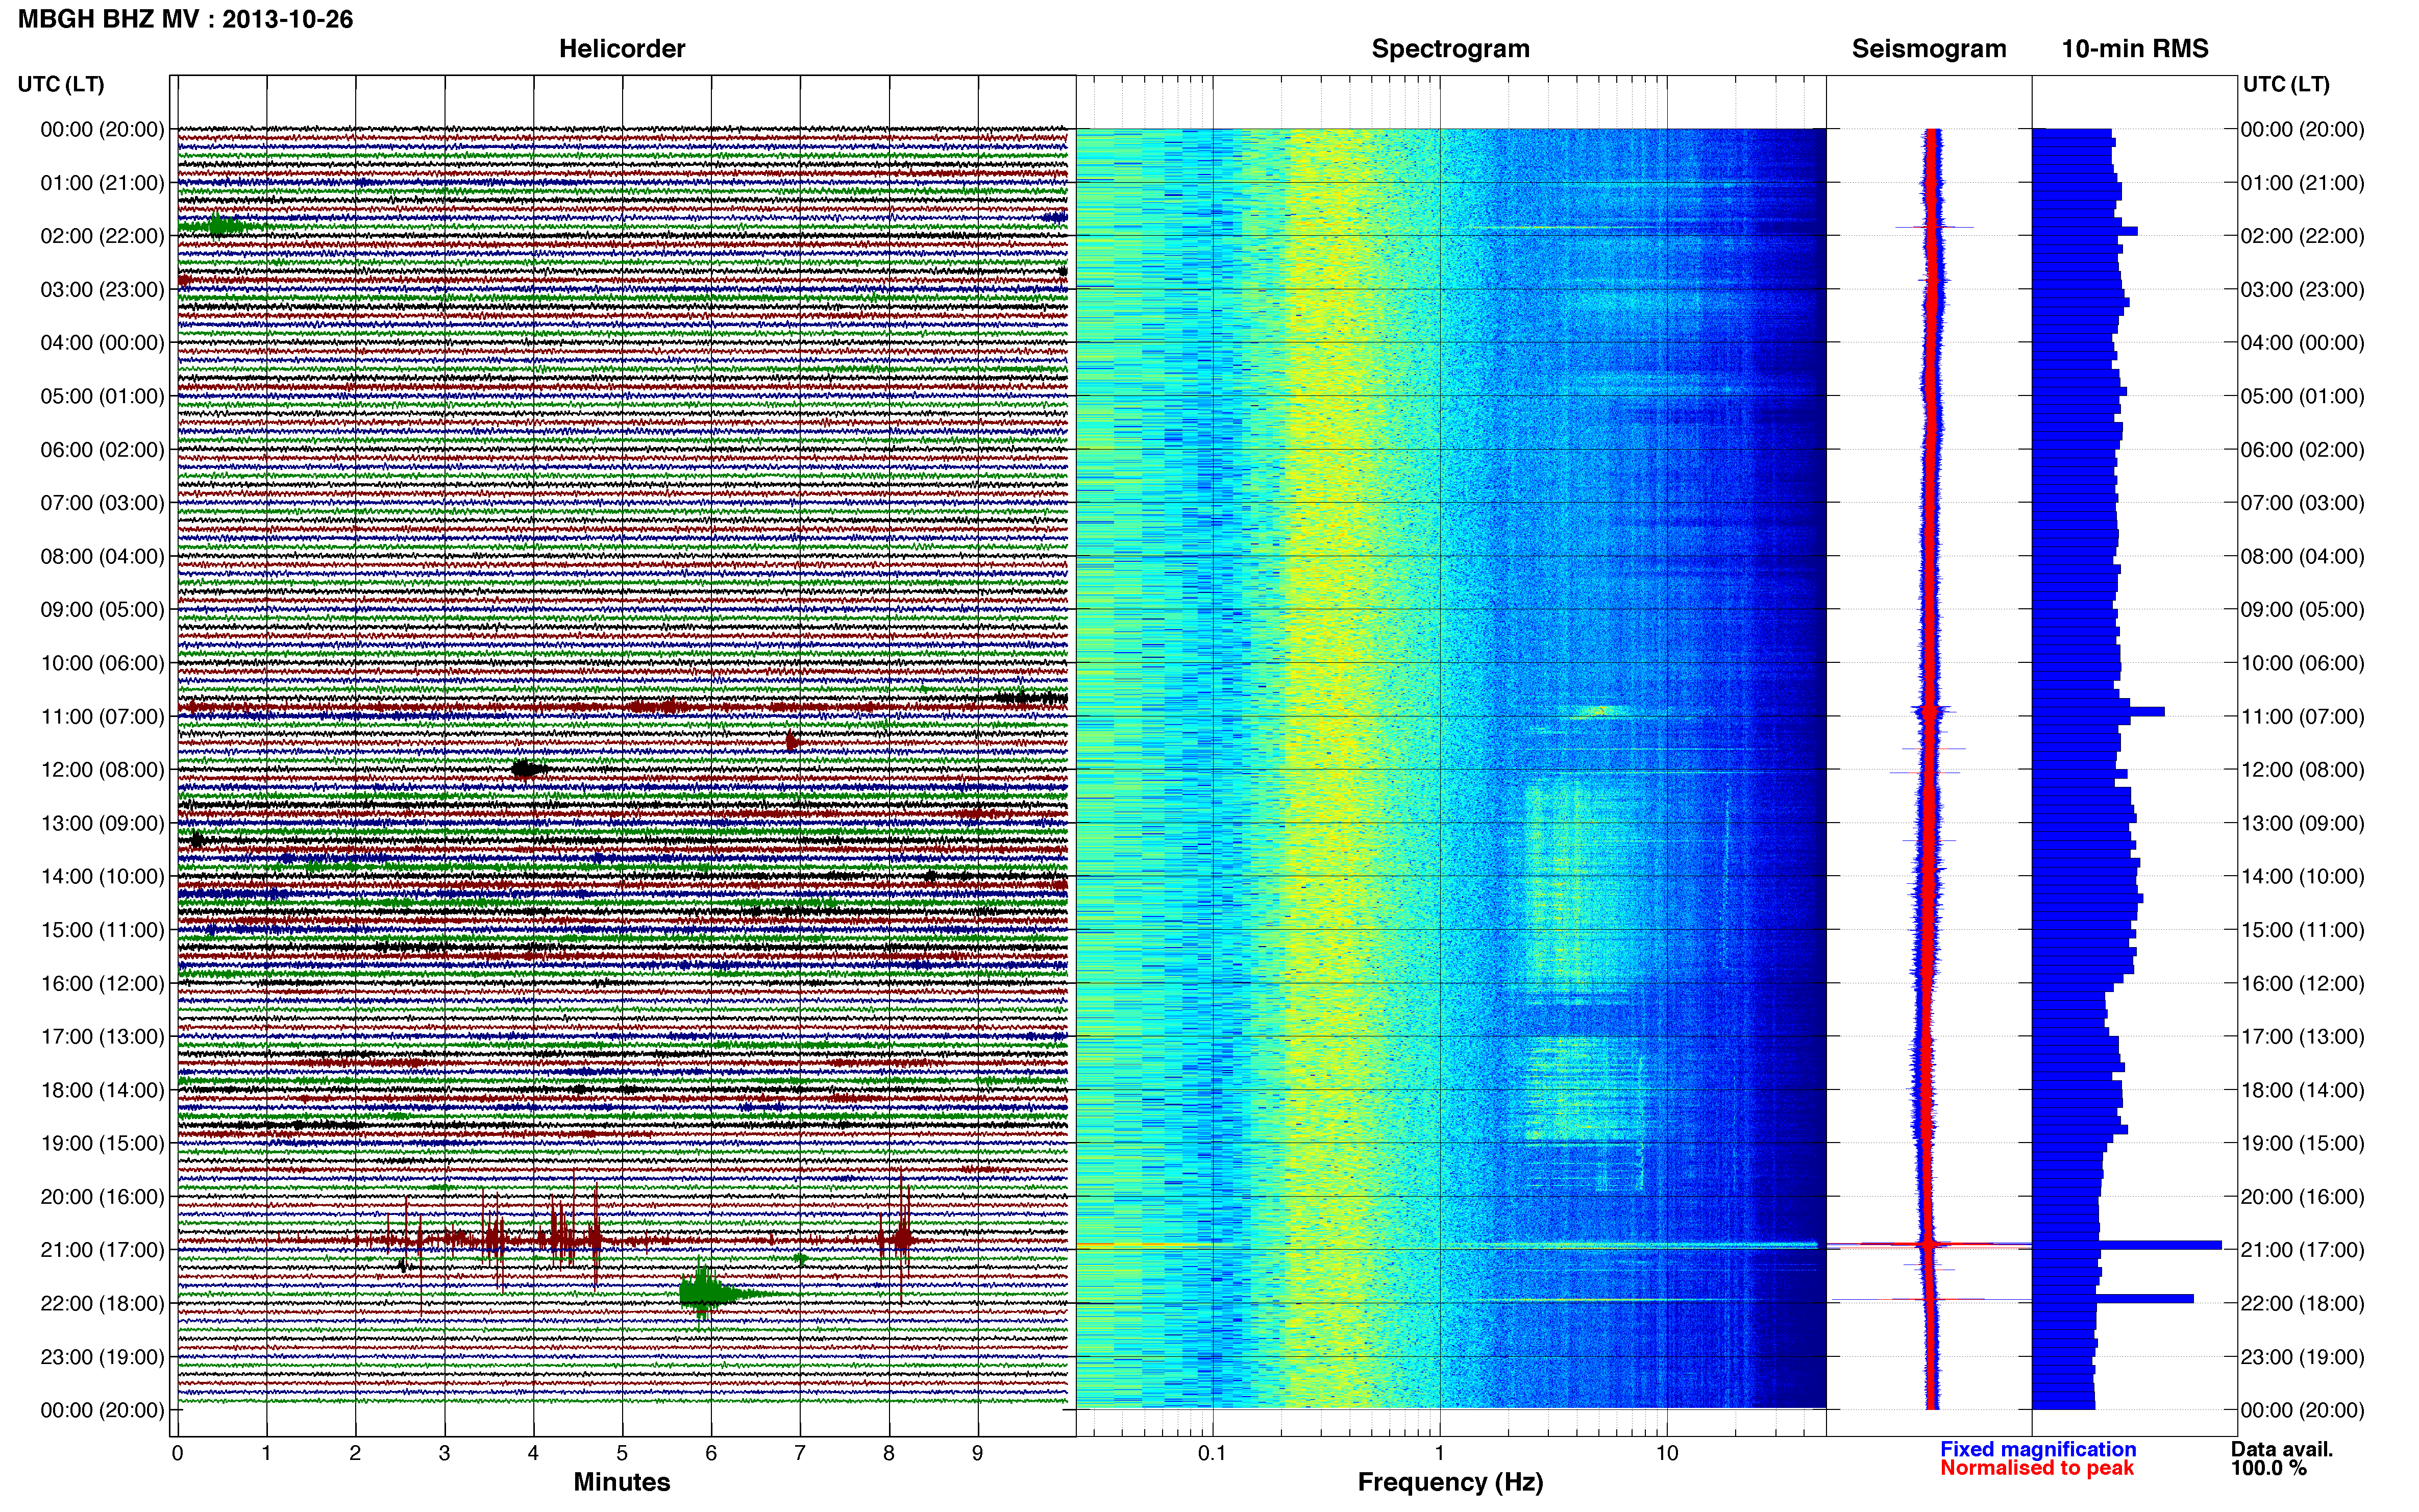Viewport: 2419px width, 1512px height.
Task: Click '10:00 (06:00)' label beside the RMS panel
Action: click(2303, 663)
